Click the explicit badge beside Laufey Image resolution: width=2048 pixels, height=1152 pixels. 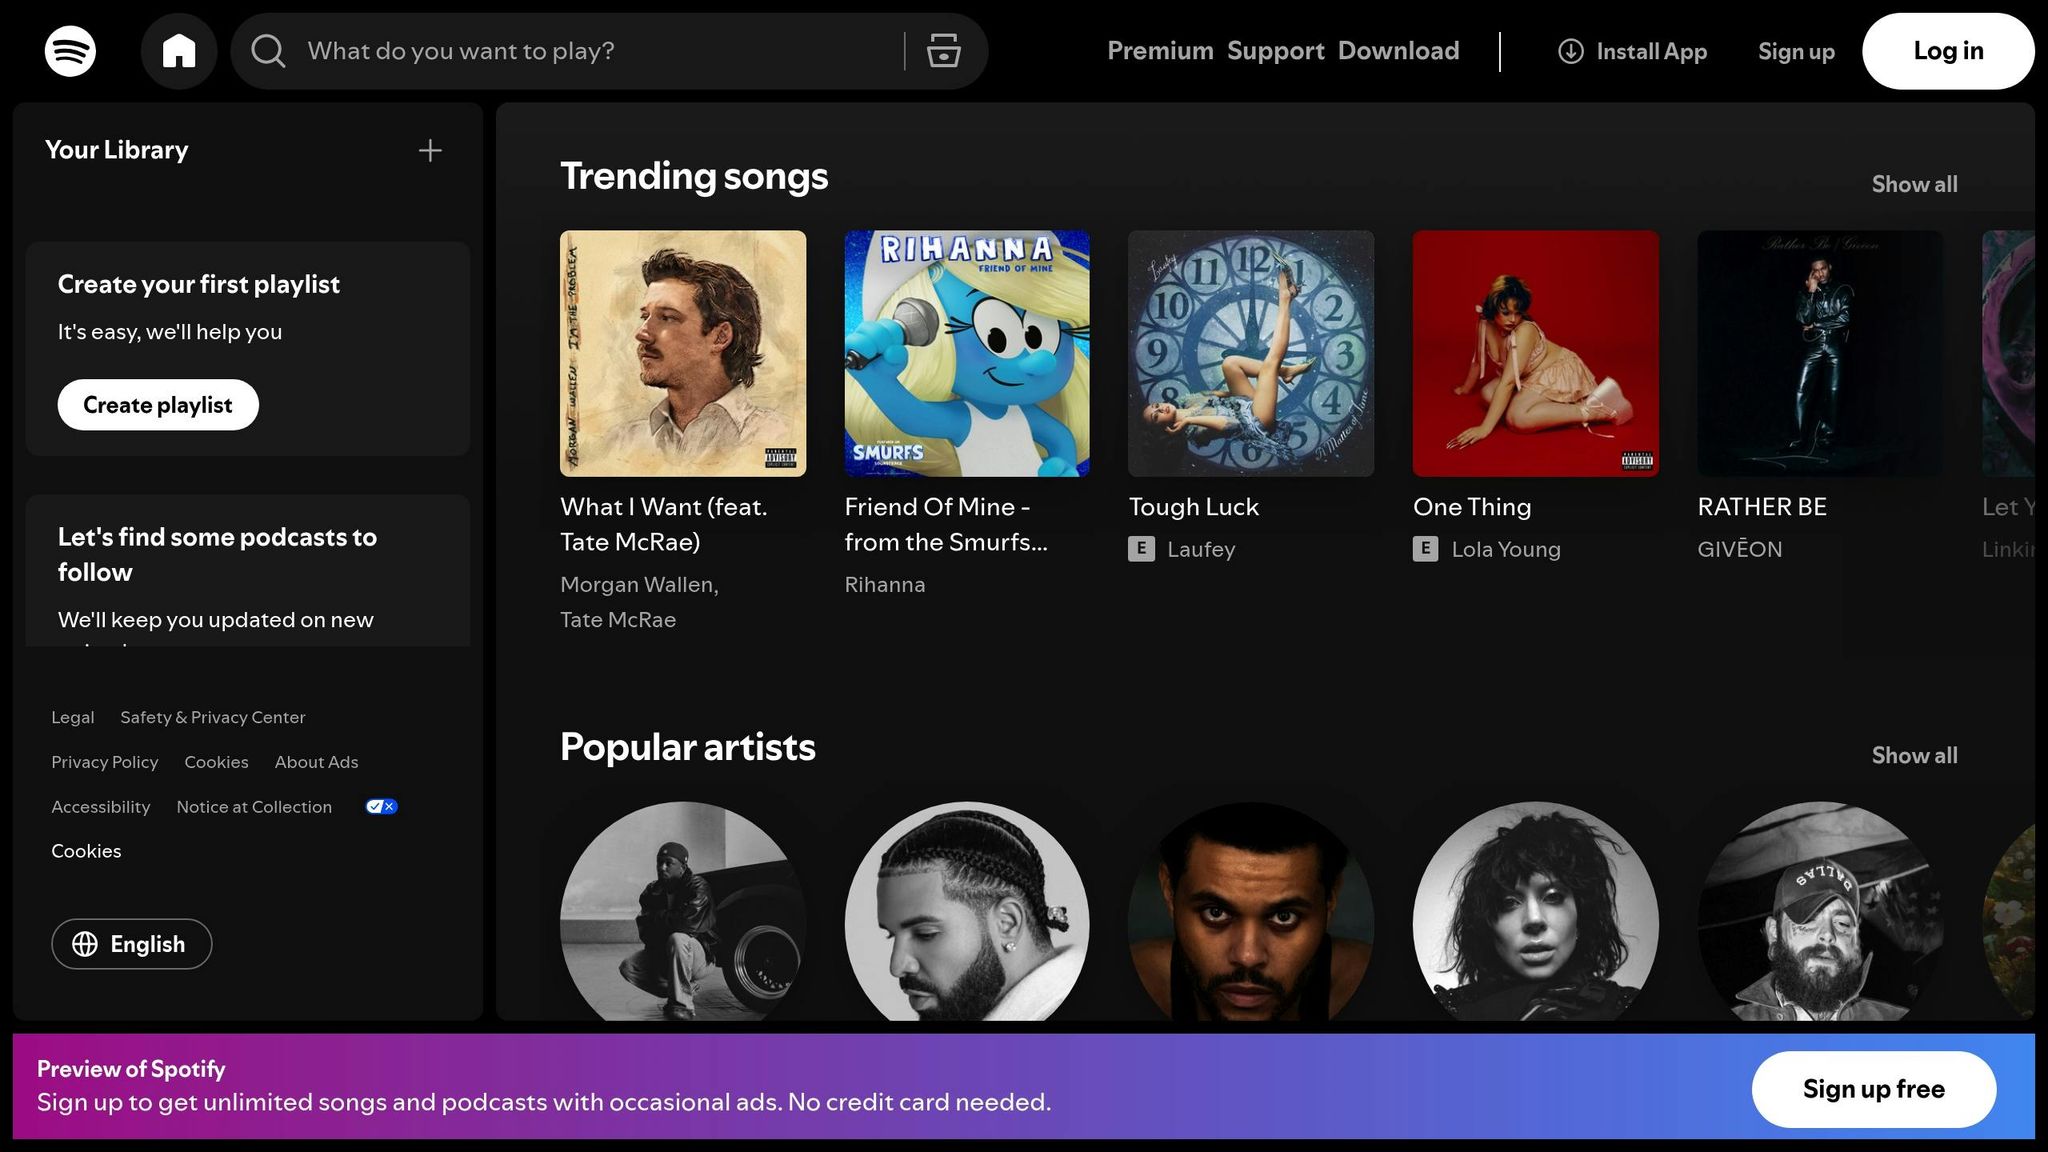pyautogui.click(x=1141, y=549)
